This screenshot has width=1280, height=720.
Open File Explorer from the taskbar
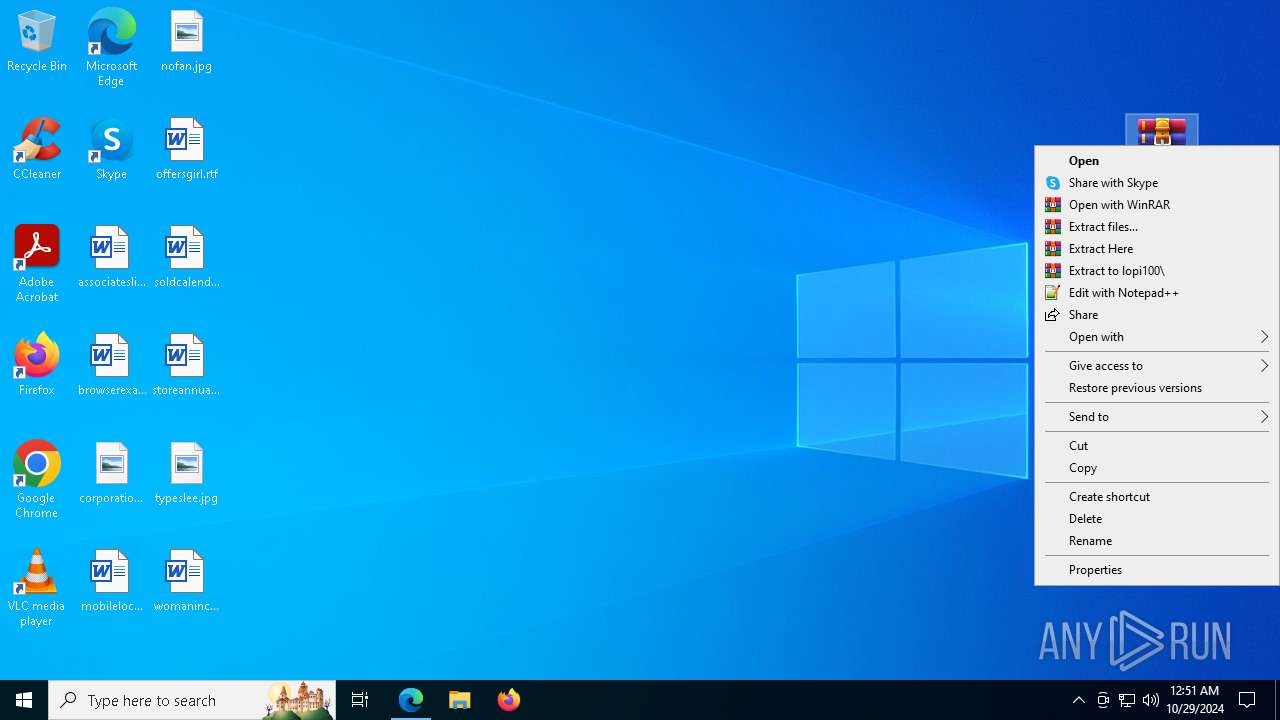tap(460, 700)
